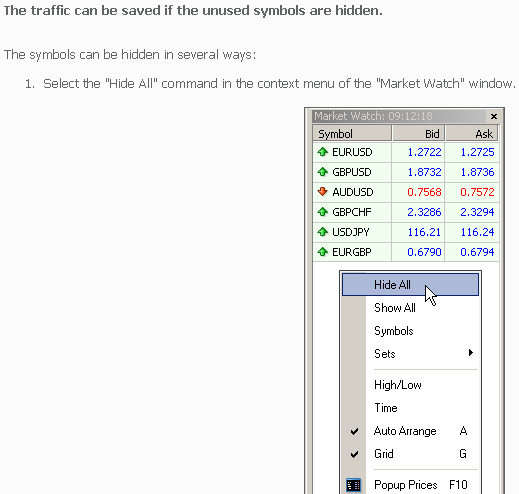Click the green arrow icon next to GBPCHF
Screen dimensions: 519x494
[x=322, y=212]
